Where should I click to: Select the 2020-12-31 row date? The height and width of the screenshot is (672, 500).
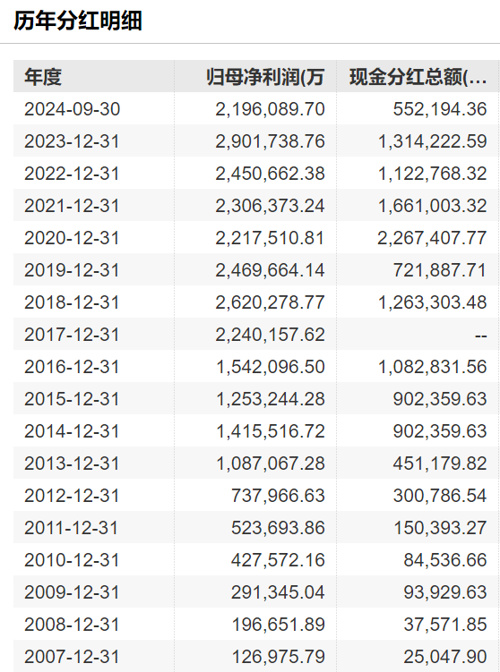click(x=72, y=238)
